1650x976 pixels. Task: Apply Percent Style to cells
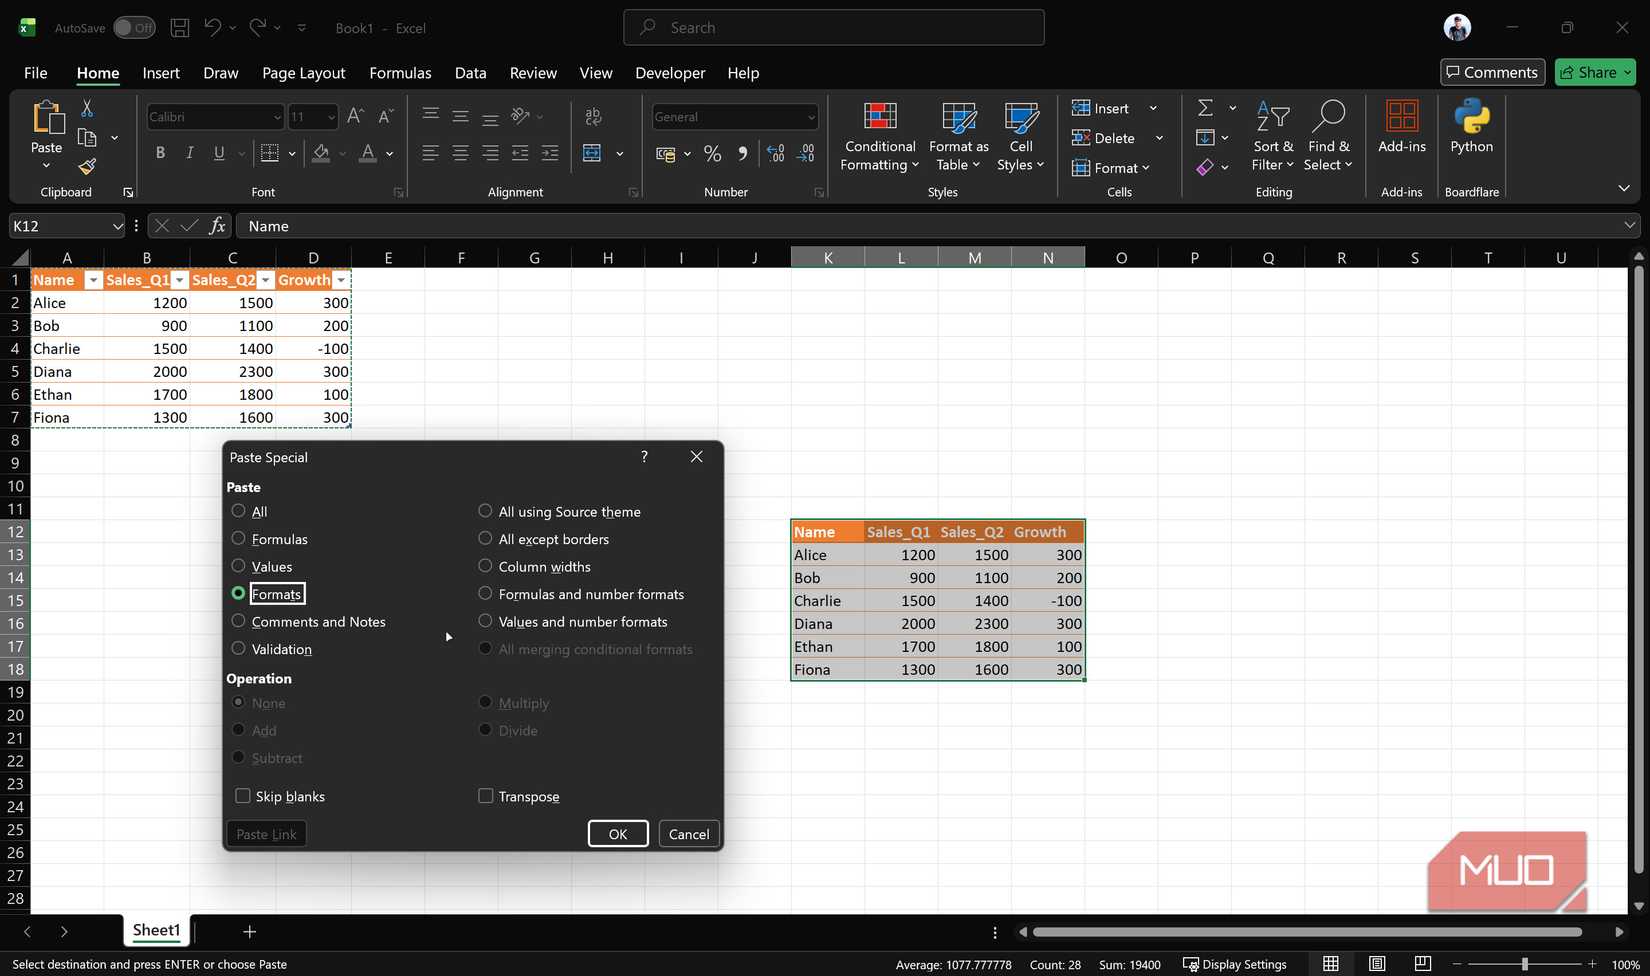tap(712, 153)
